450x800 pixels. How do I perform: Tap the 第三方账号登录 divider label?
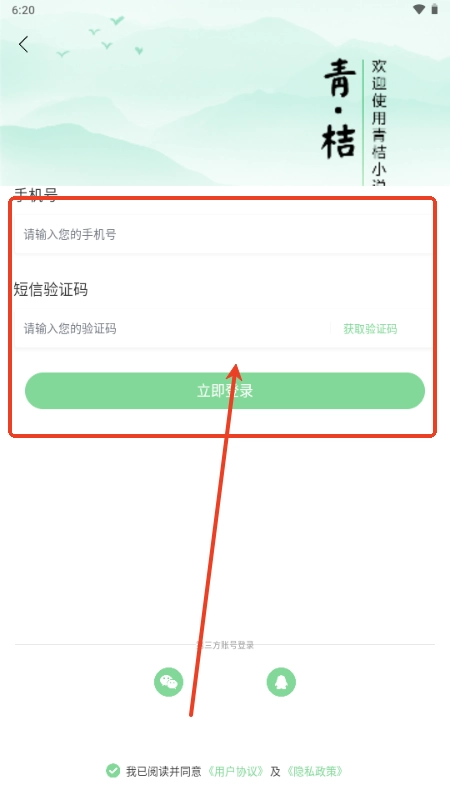click(x=225, y=645)
